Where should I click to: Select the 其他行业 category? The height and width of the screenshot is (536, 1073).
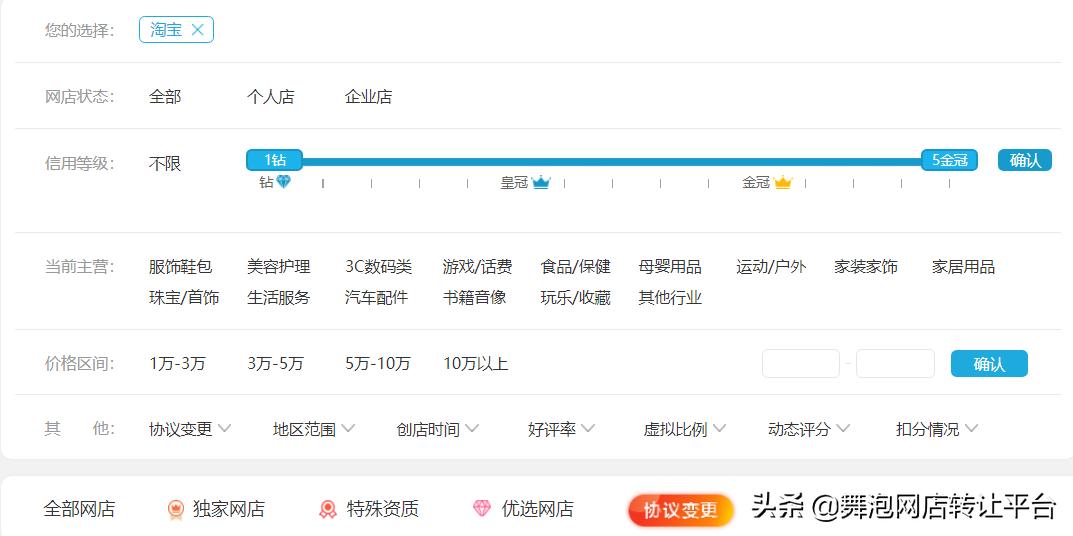(x=670, y=298)
